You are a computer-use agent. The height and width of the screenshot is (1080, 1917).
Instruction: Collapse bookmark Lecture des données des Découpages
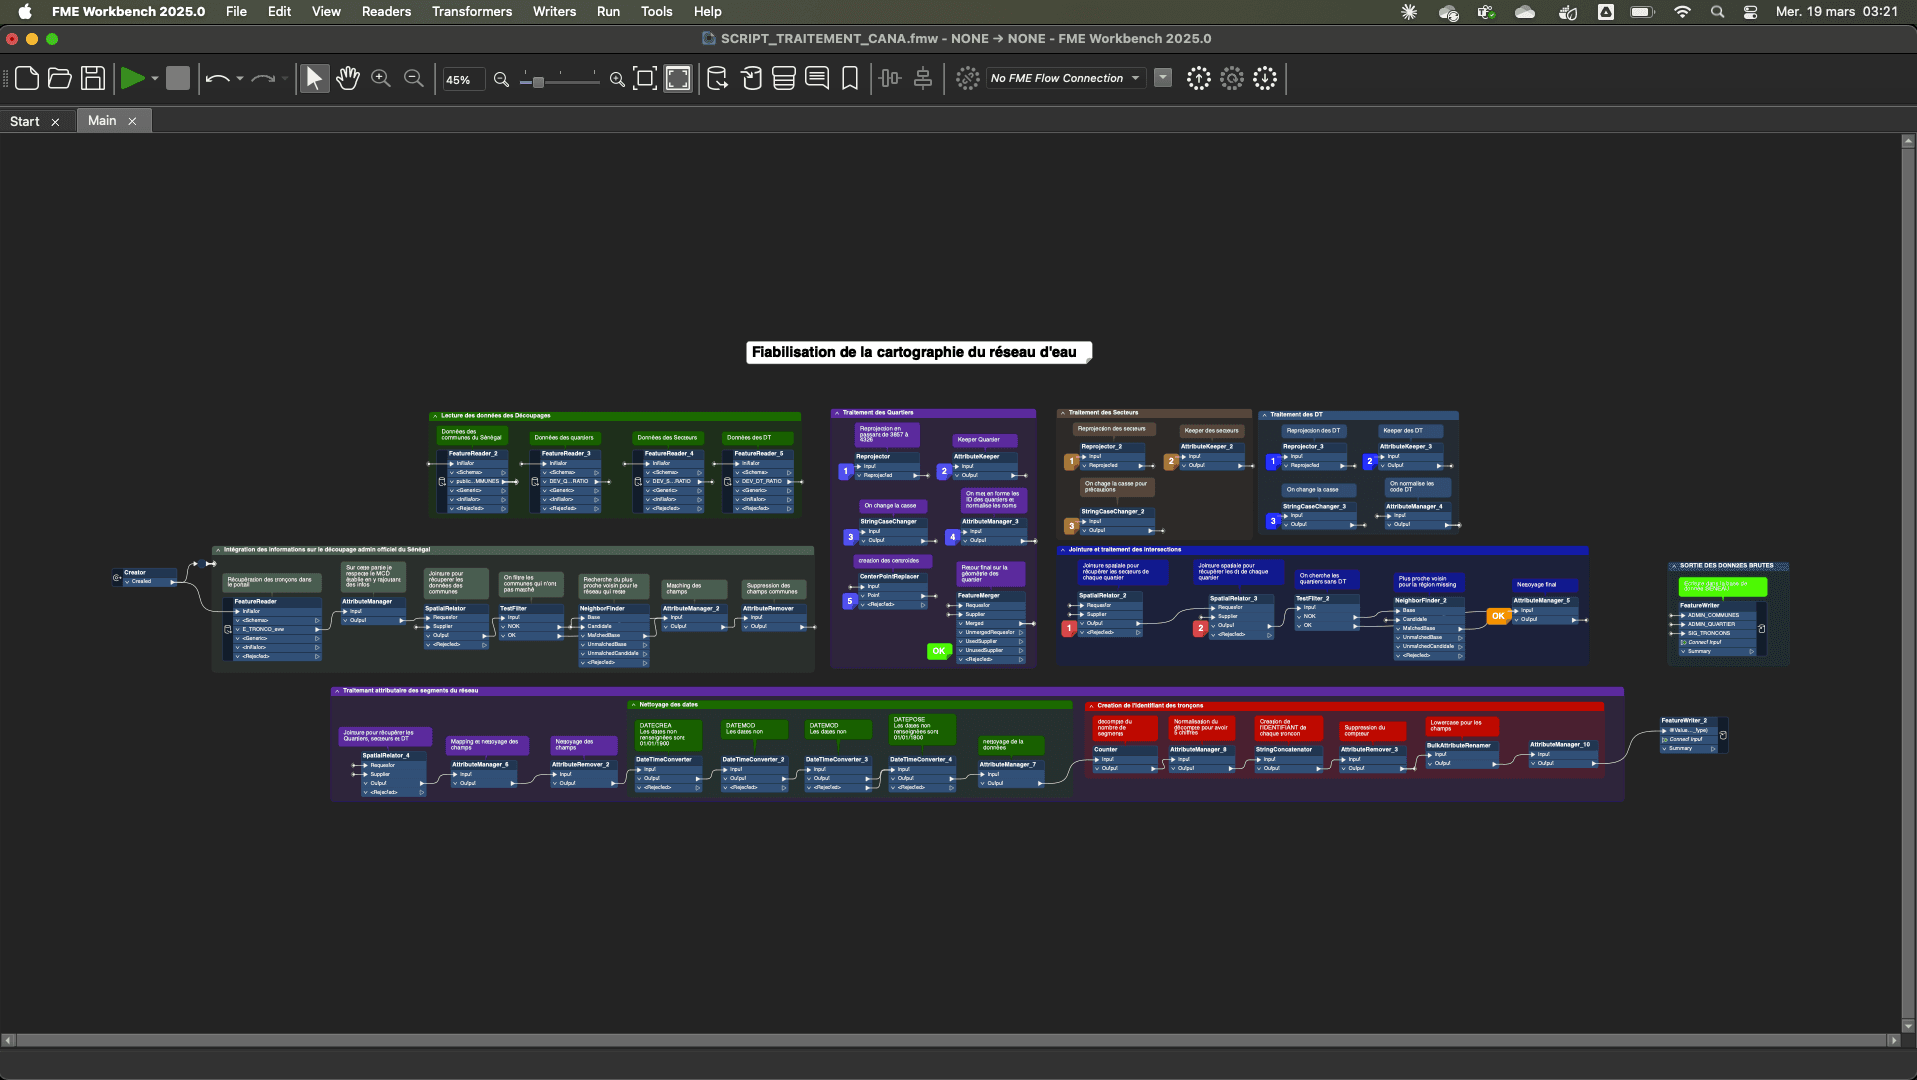coord(435,415)
